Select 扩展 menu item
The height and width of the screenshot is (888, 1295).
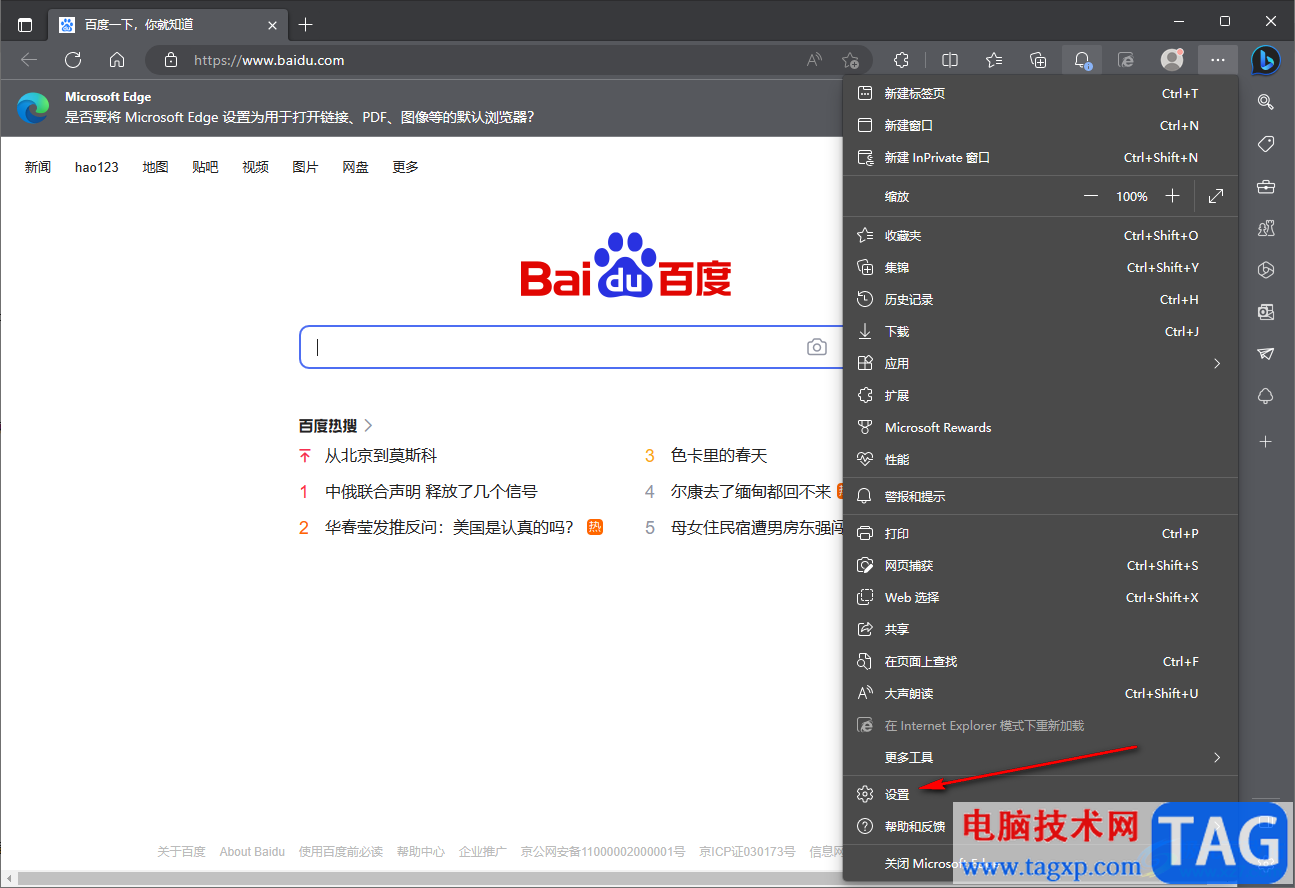(1040, 395)
